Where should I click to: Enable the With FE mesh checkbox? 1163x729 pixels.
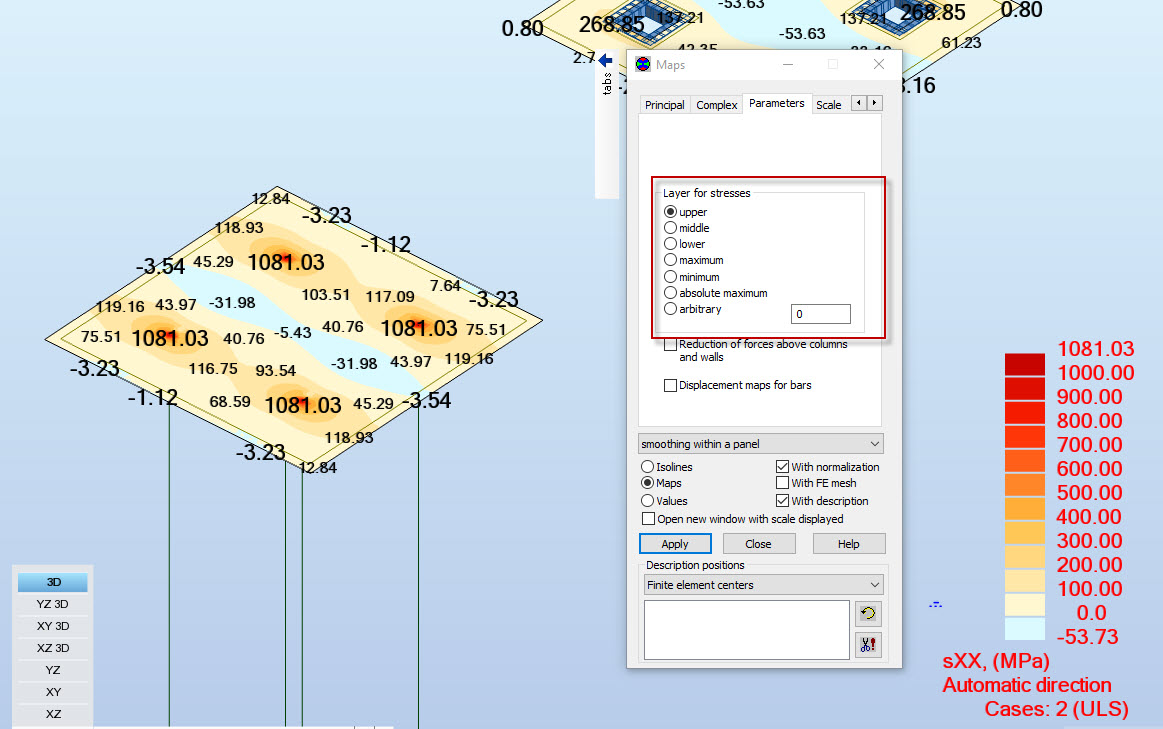[x=783, y=483]
